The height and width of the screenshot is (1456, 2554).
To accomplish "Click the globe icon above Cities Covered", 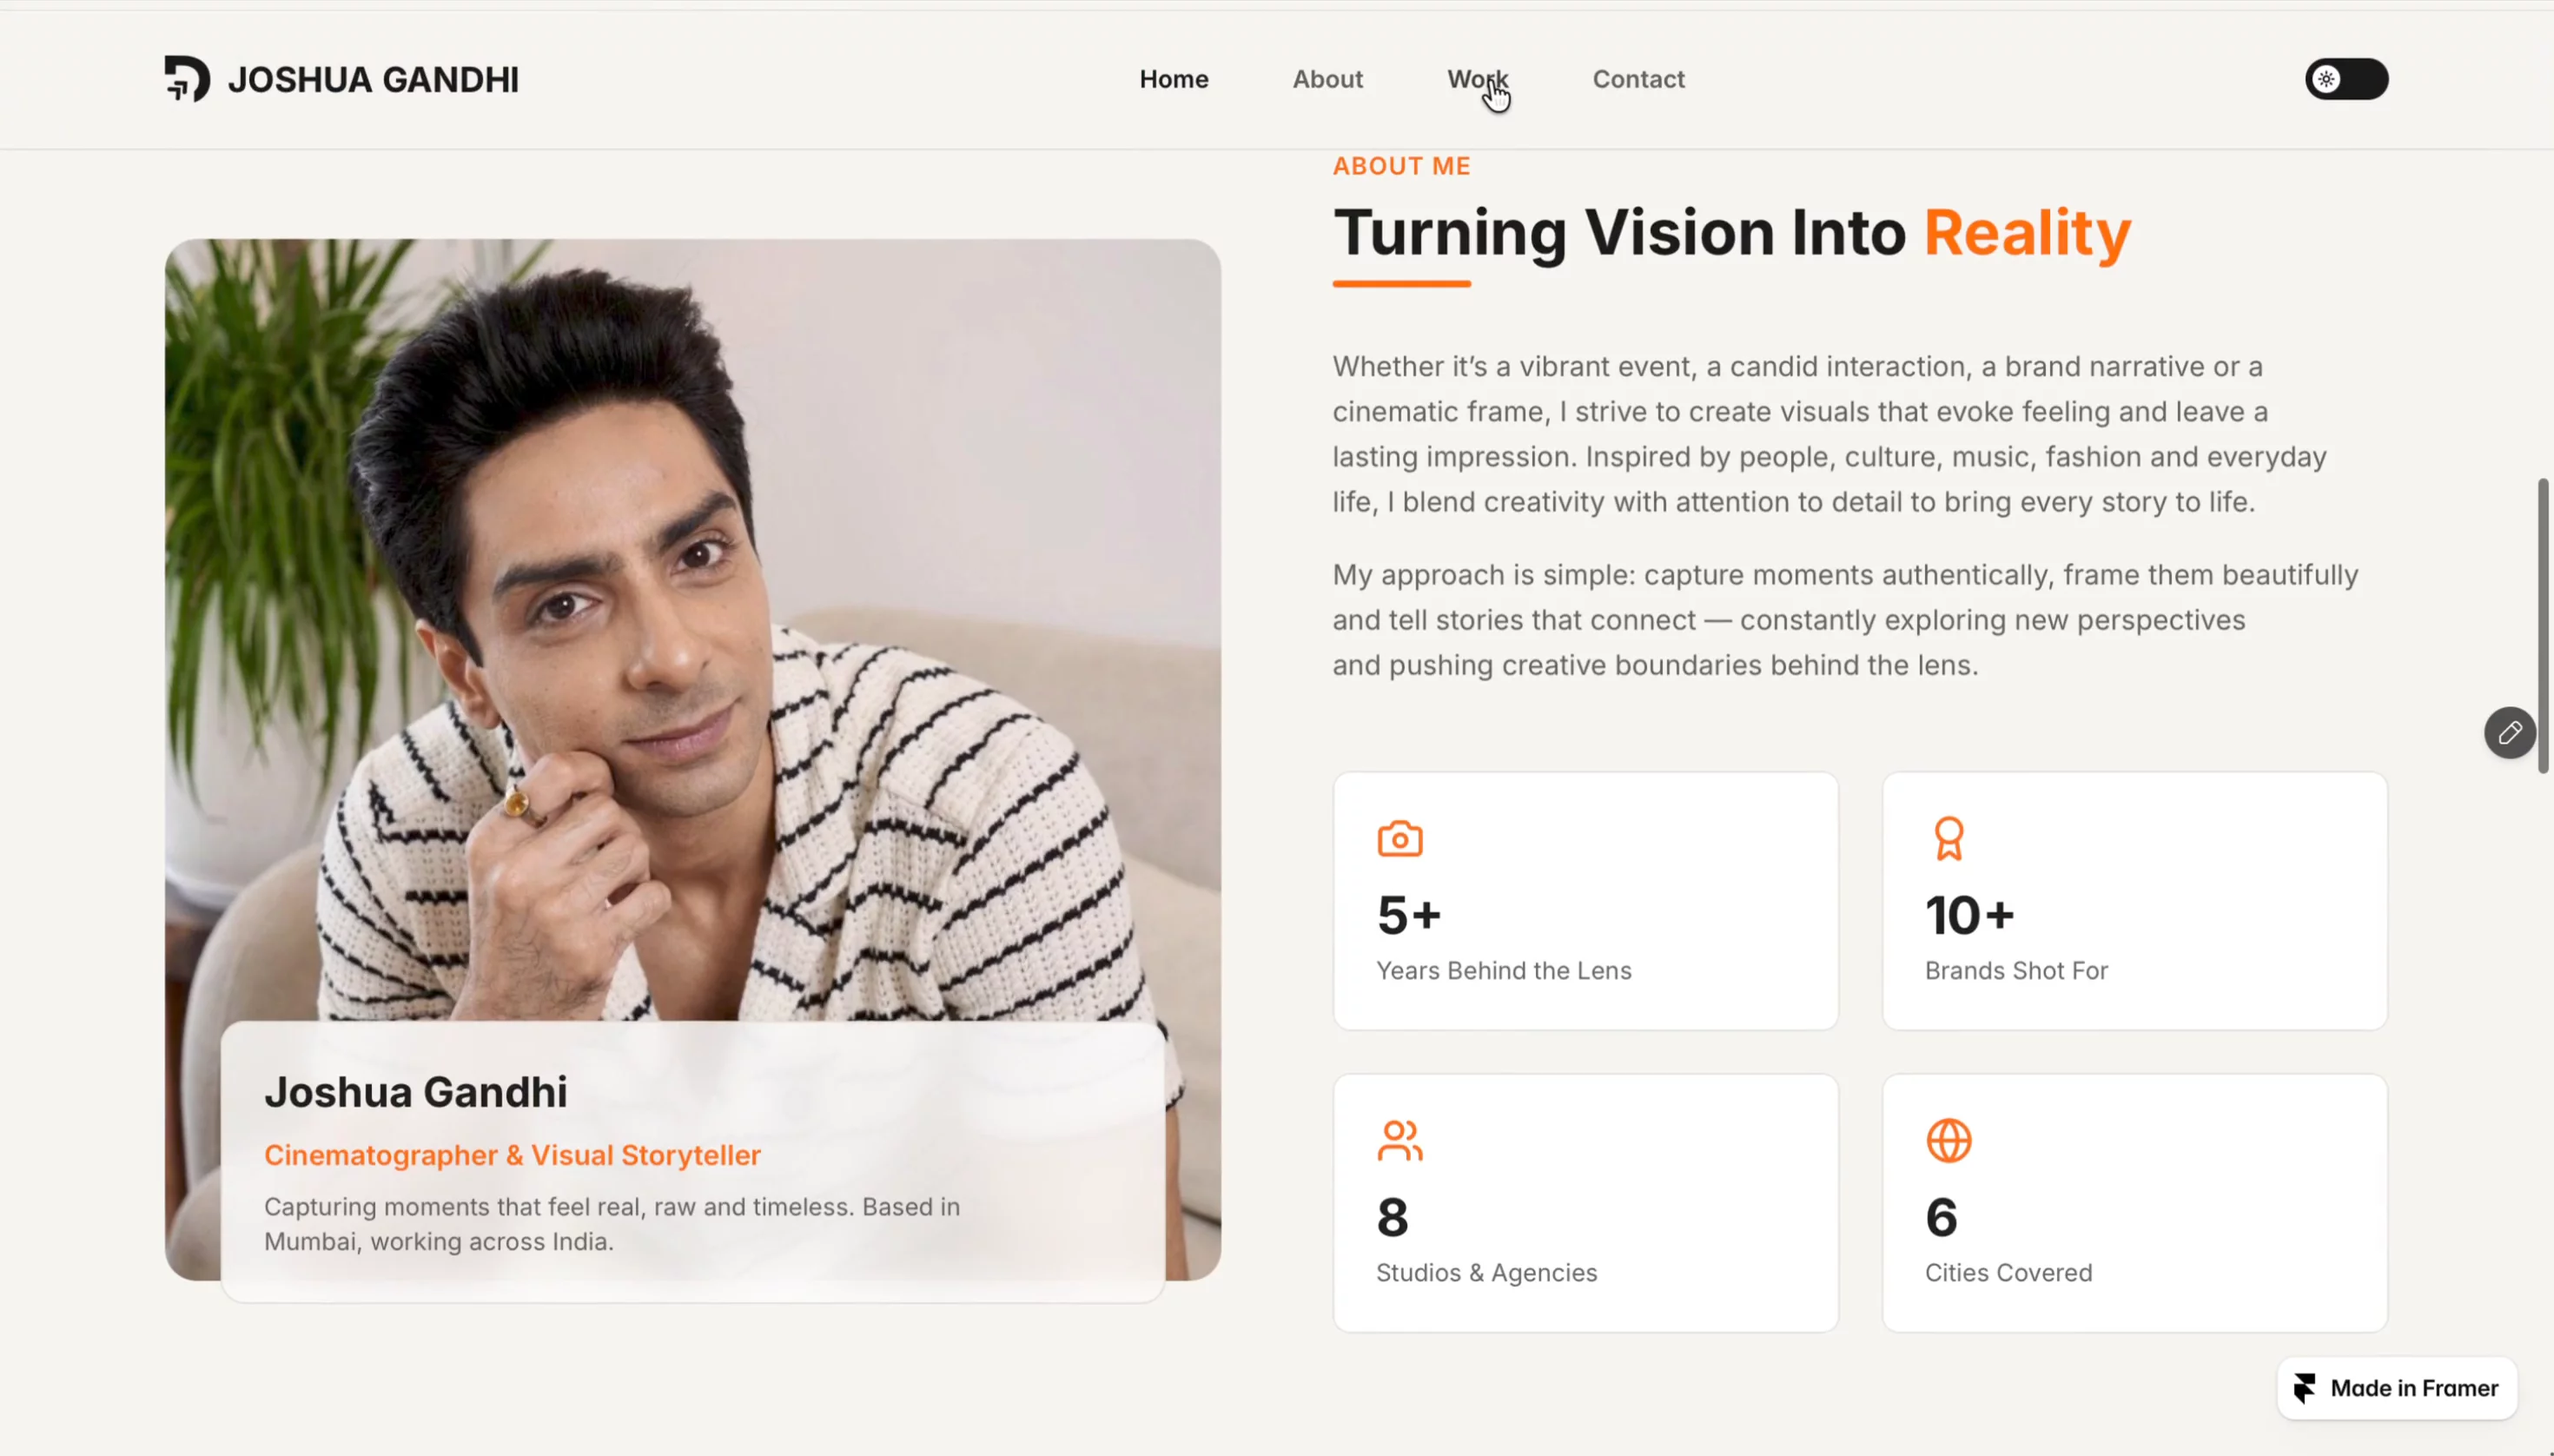I will (x=1948, y=1140).
